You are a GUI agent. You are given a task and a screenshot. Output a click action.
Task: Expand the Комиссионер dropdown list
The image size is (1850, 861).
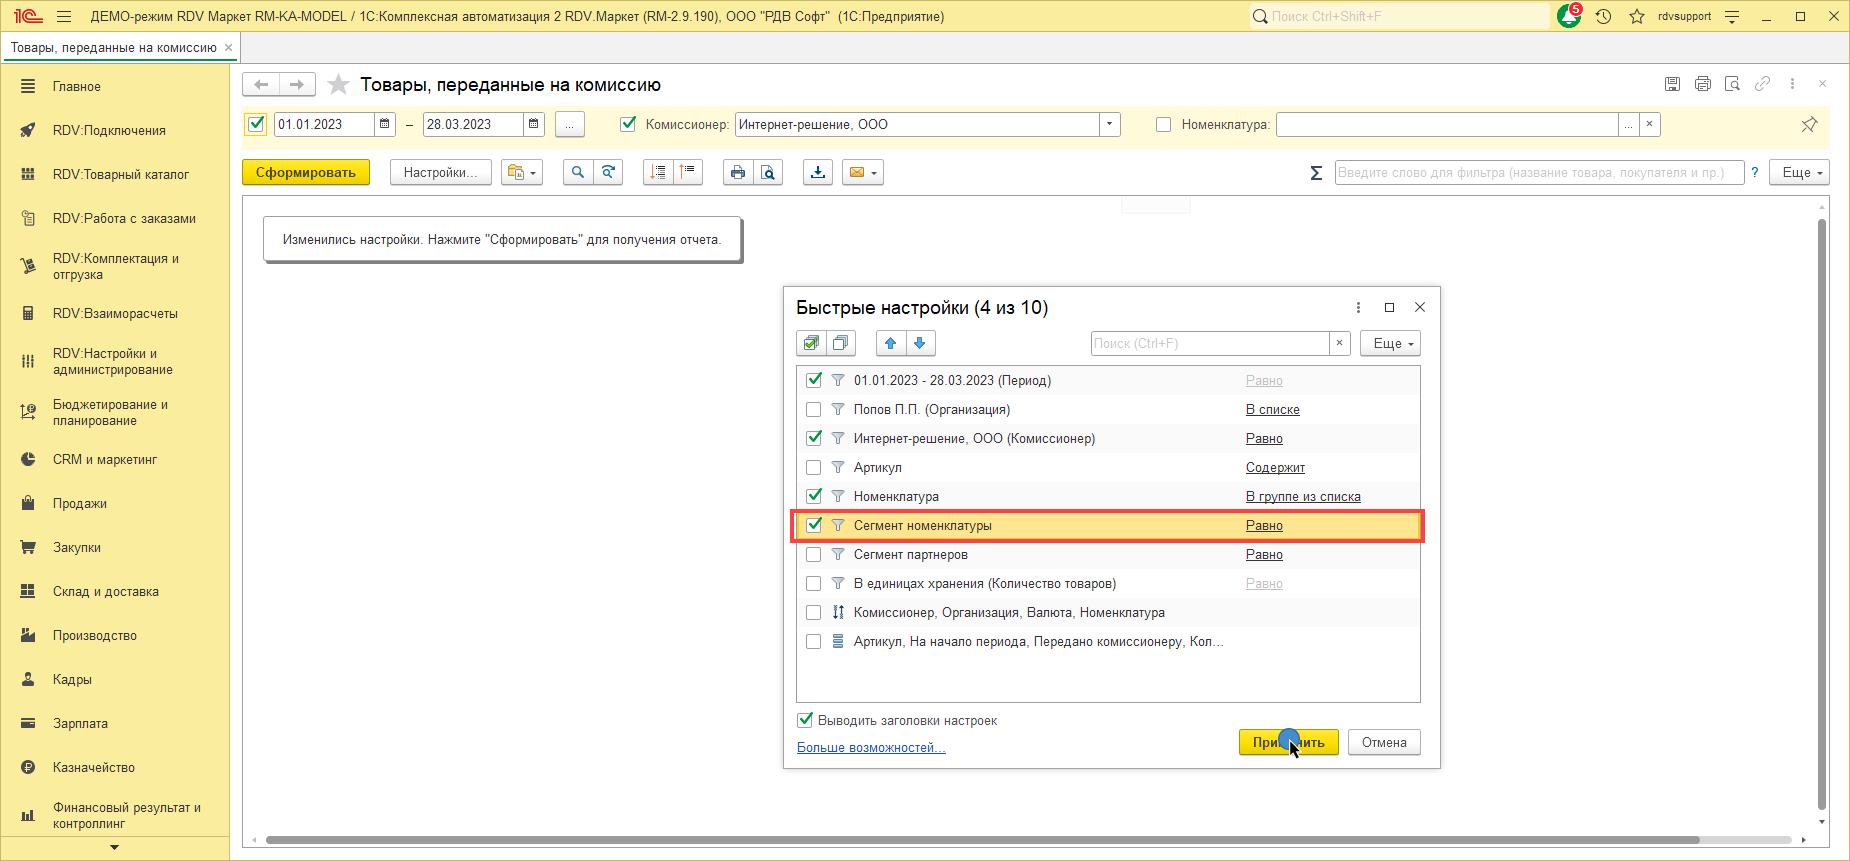tap(1109, 125)
